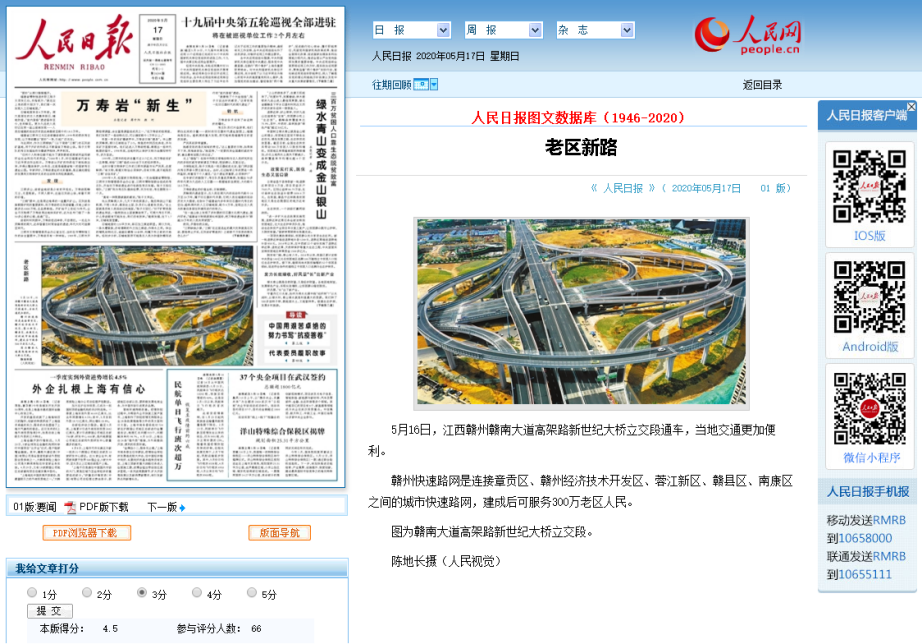This screenshot has width=922, height=644.
Task: Open the 日报 dropdown
Action: [x=411, y=30]
